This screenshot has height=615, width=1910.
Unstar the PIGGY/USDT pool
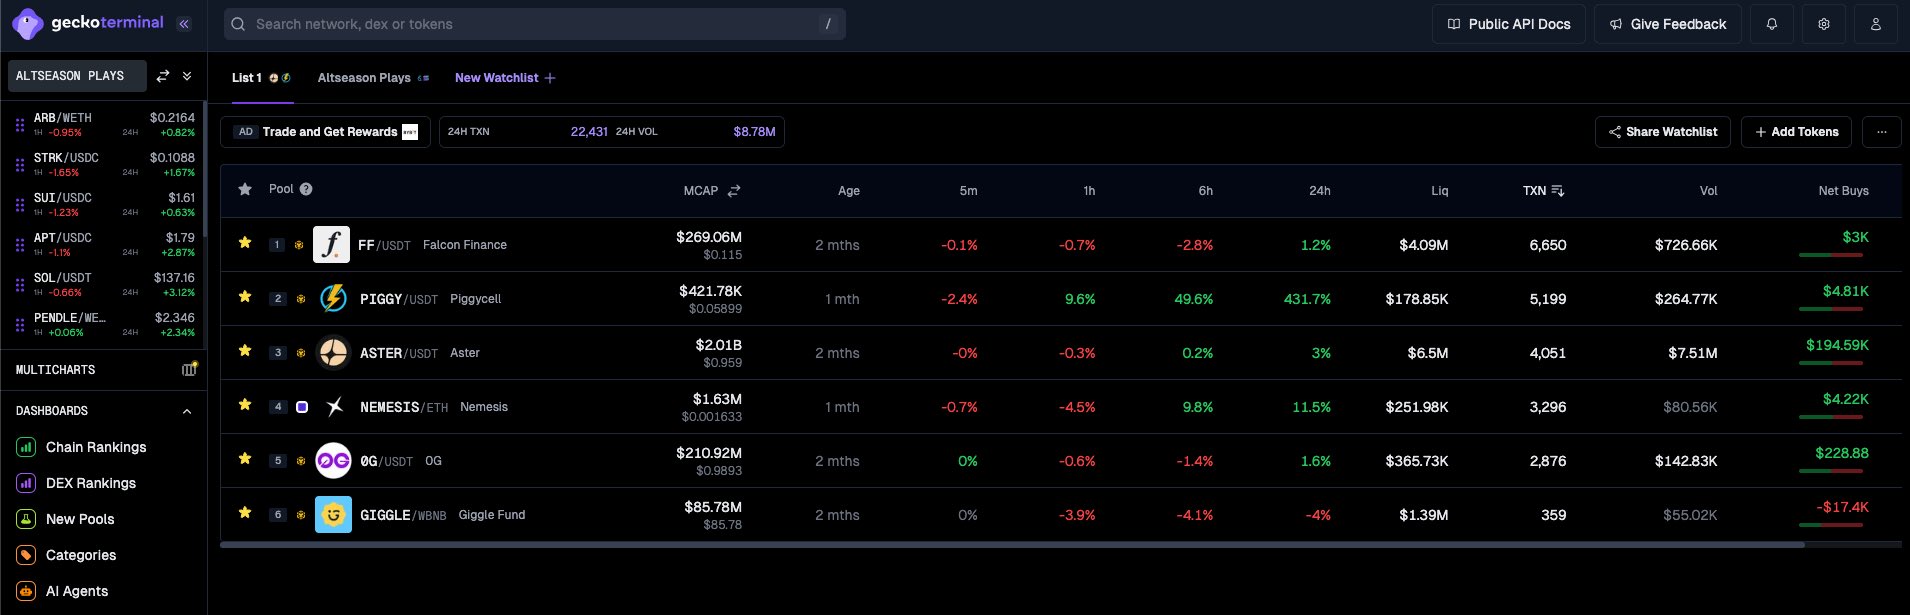[244, 297]
